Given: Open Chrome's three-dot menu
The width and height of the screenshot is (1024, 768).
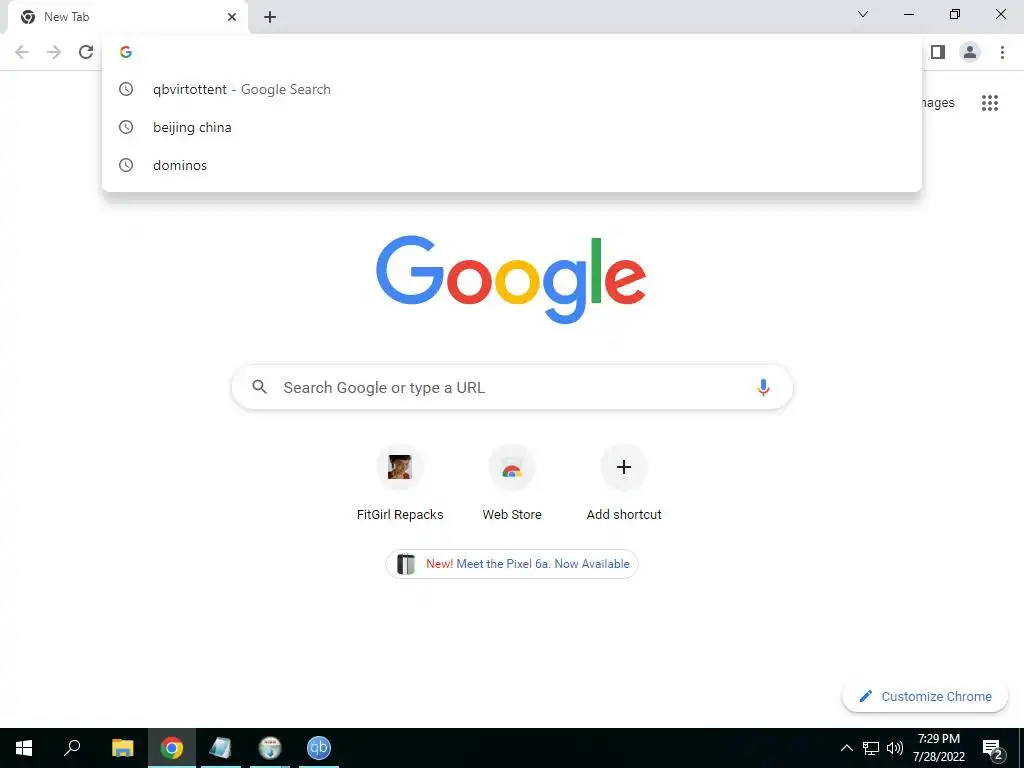Looking at the screenshot, I should [1002, 52].
